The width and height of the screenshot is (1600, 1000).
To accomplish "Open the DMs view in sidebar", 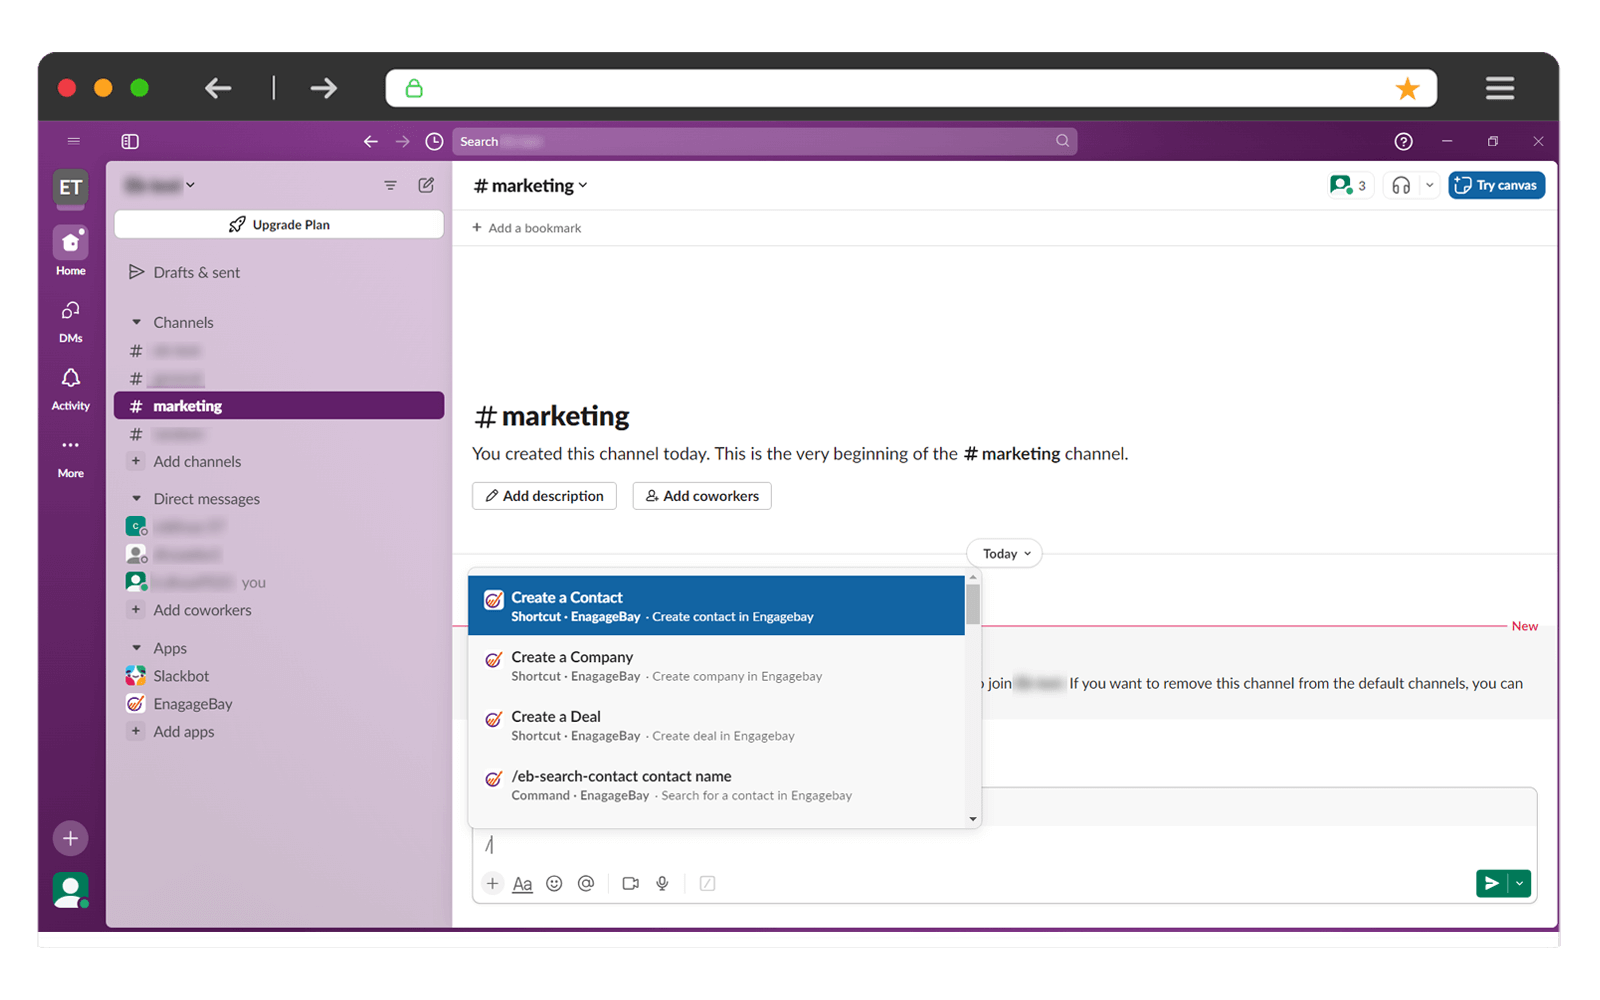I will [70, 320].
